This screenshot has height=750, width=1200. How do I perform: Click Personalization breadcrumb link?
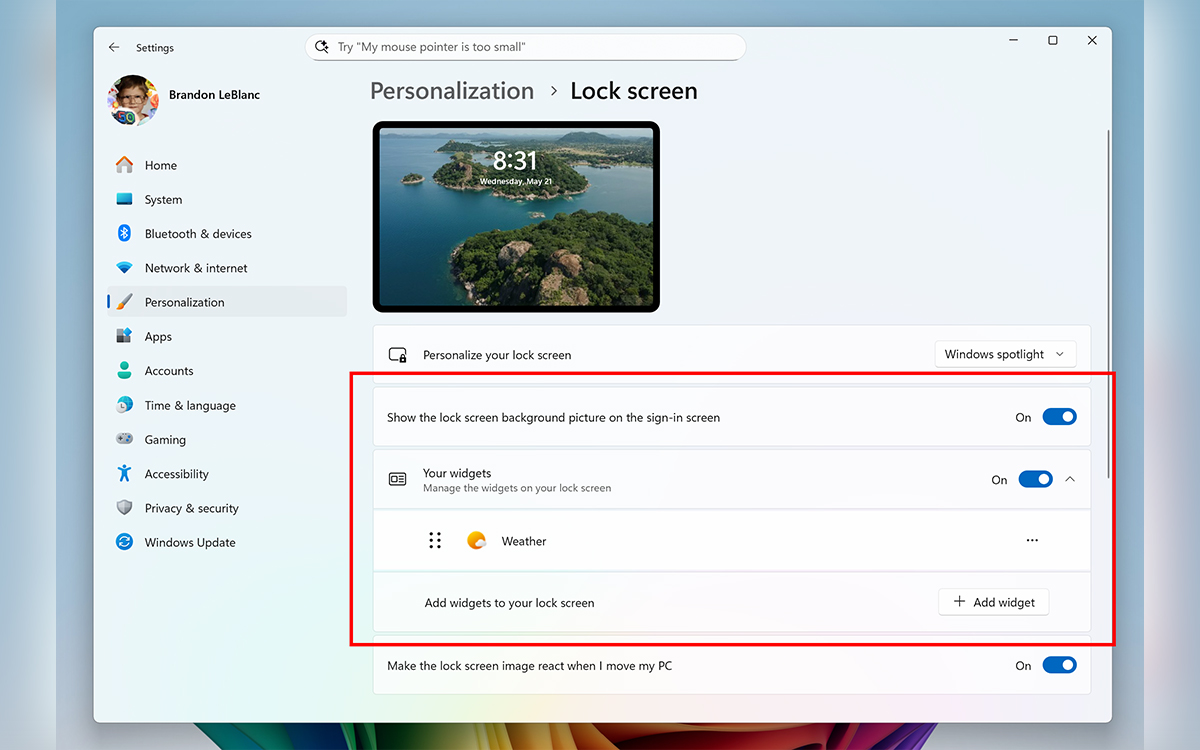coord(452,91)
